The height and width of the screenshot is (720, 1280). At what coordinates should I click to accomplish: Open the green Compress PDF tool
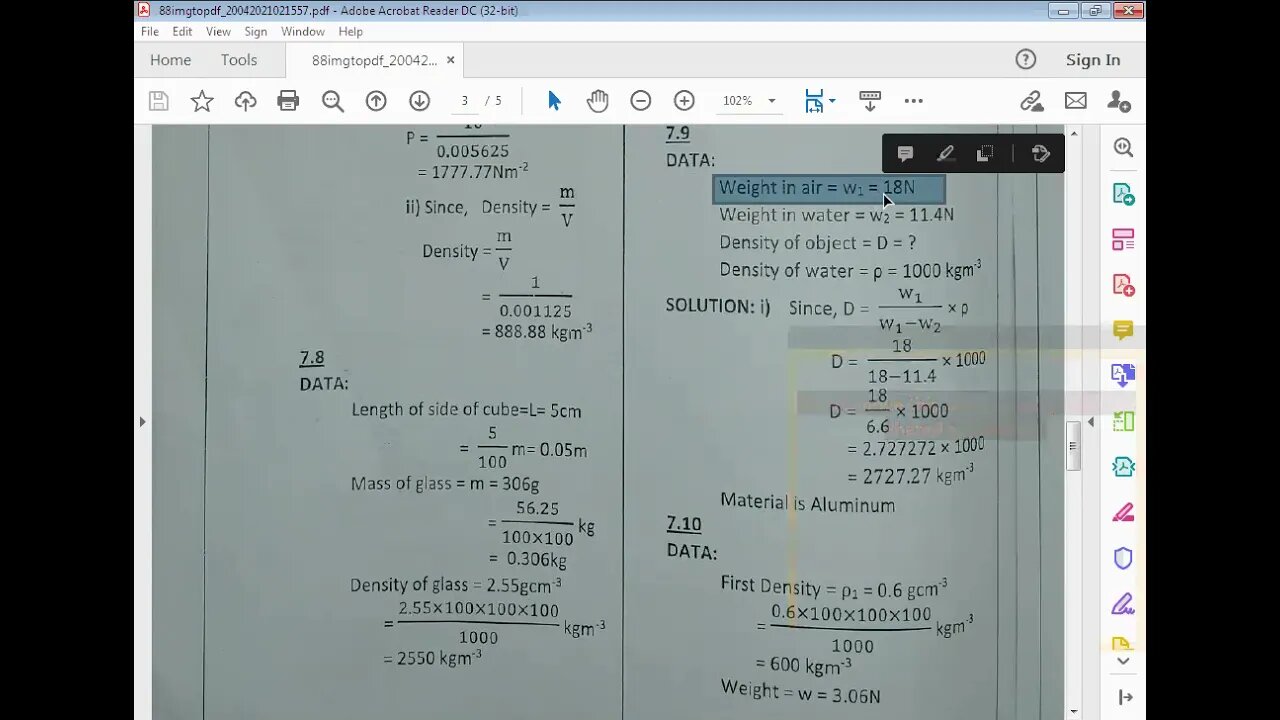coord(1123,467)
